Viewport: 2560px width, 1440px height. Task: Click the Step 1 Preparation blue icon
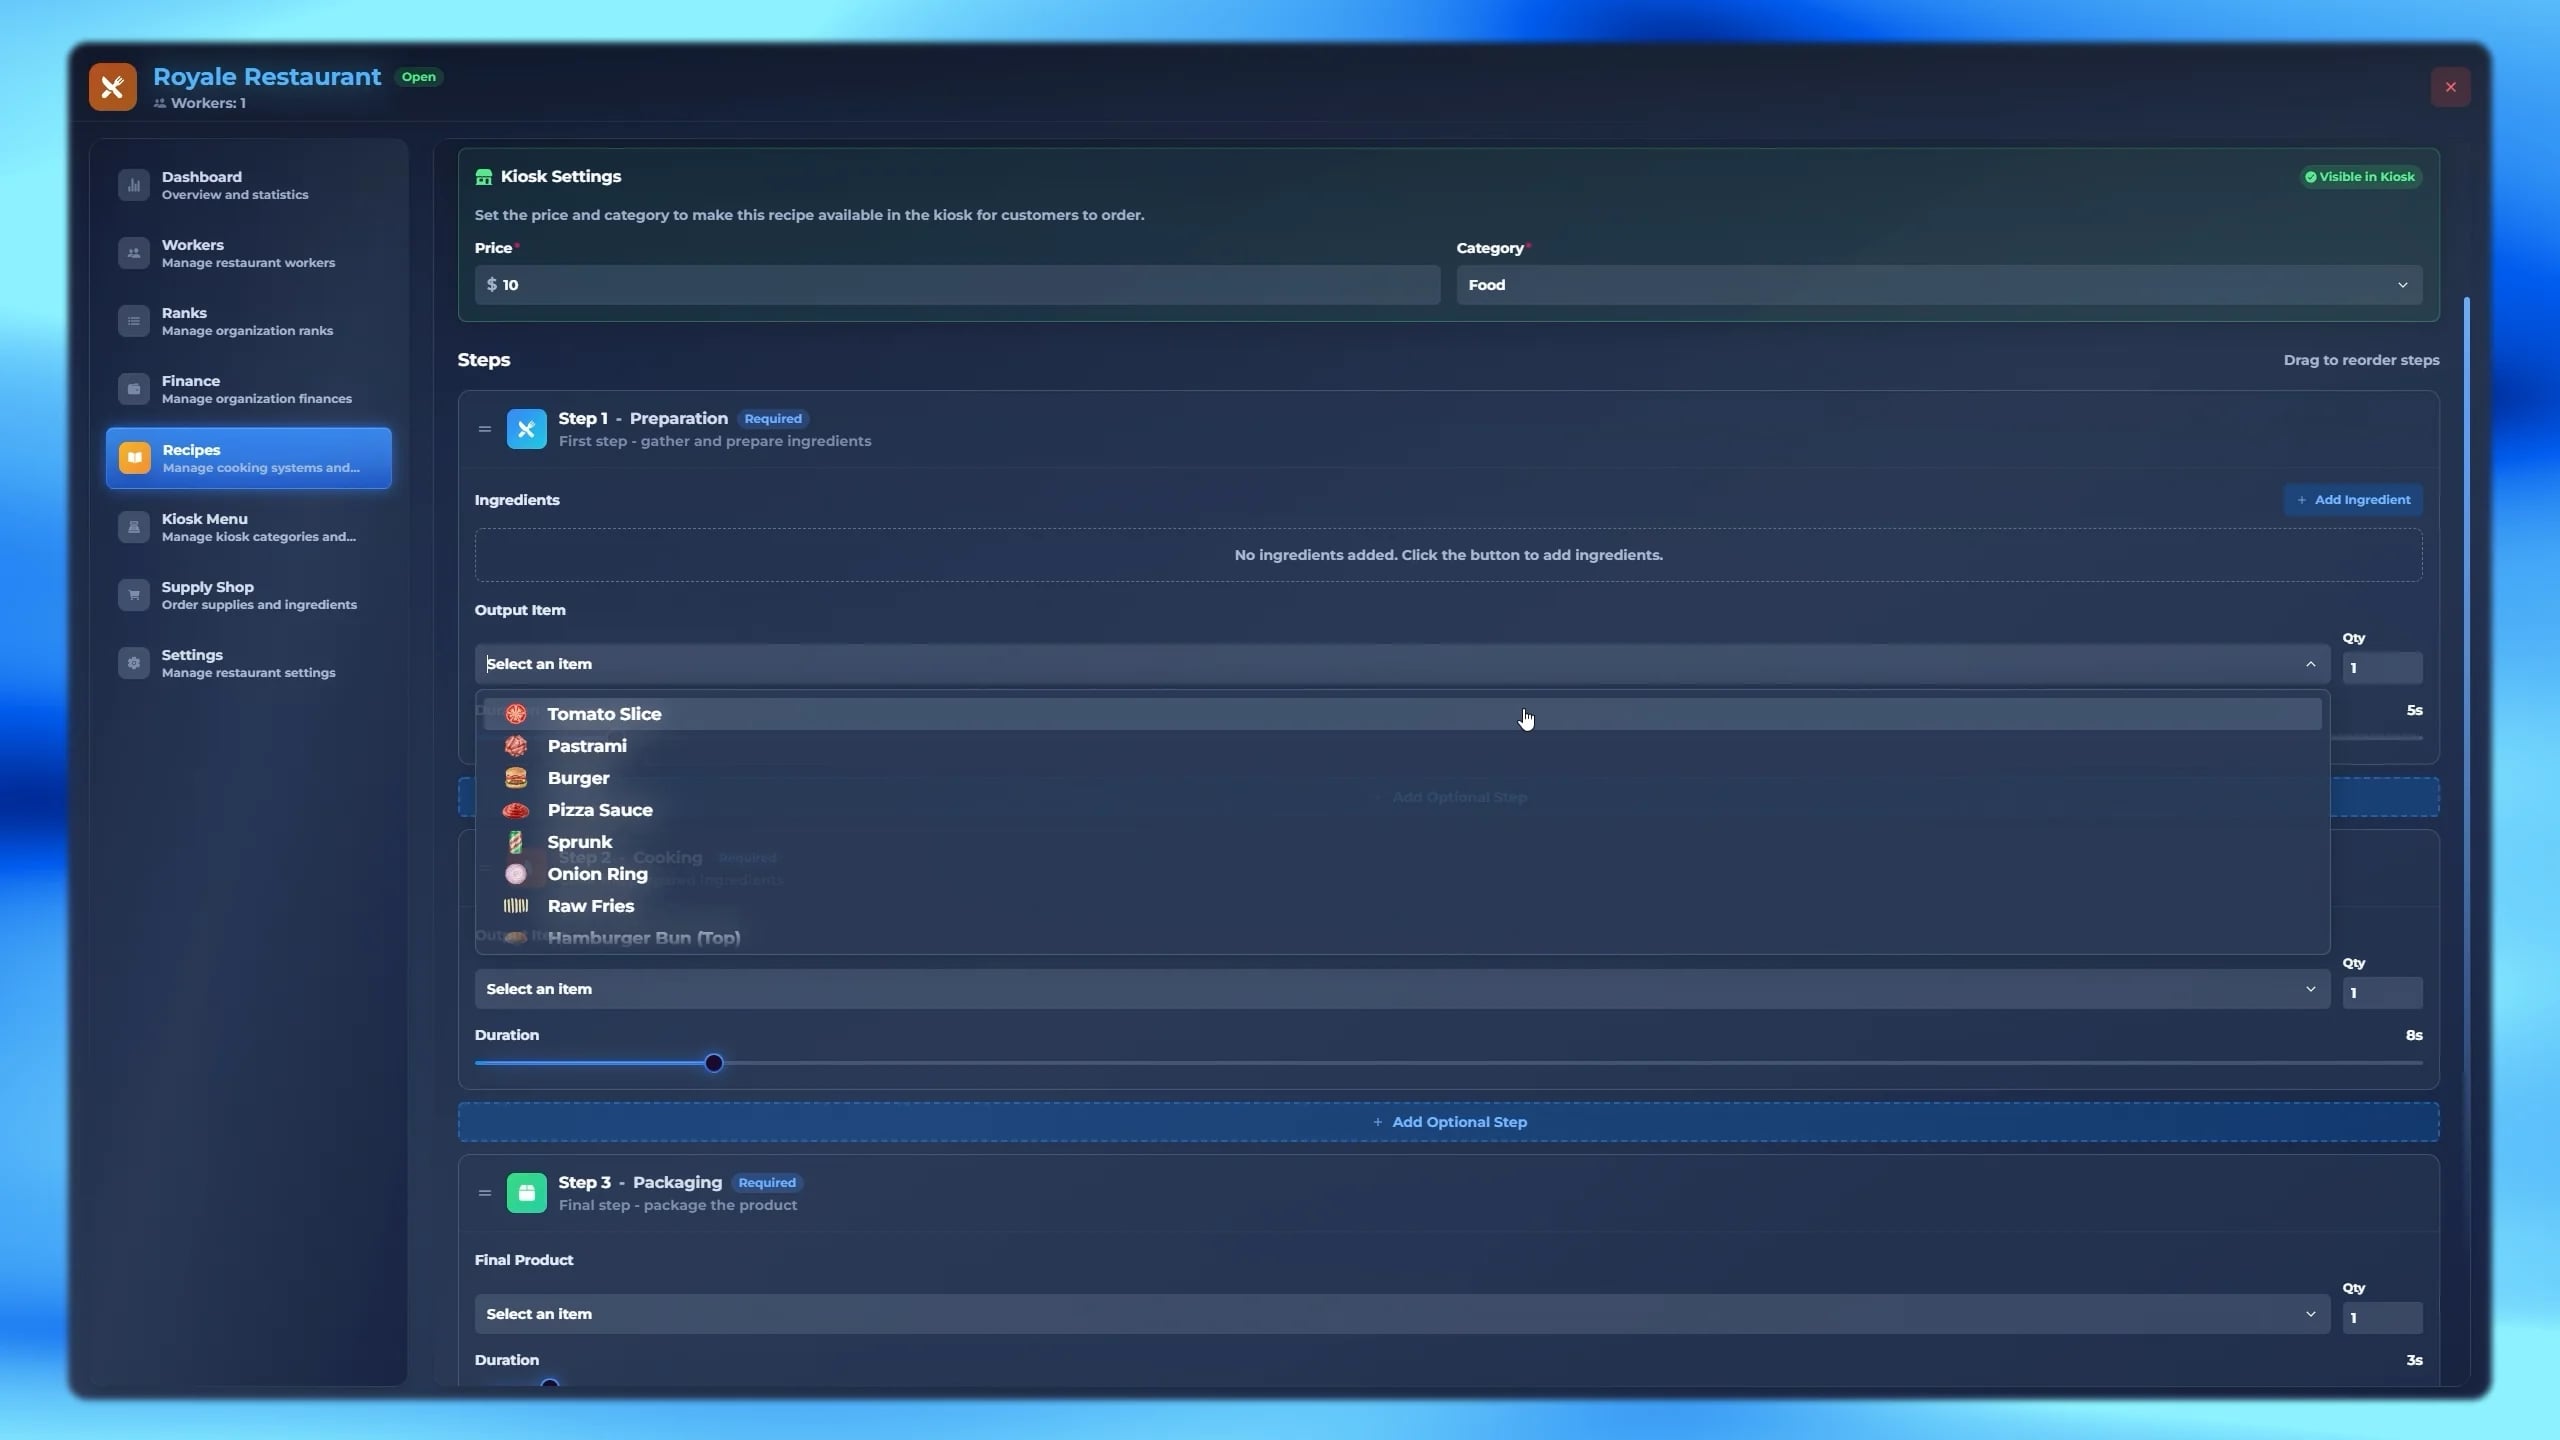point(525,429)
